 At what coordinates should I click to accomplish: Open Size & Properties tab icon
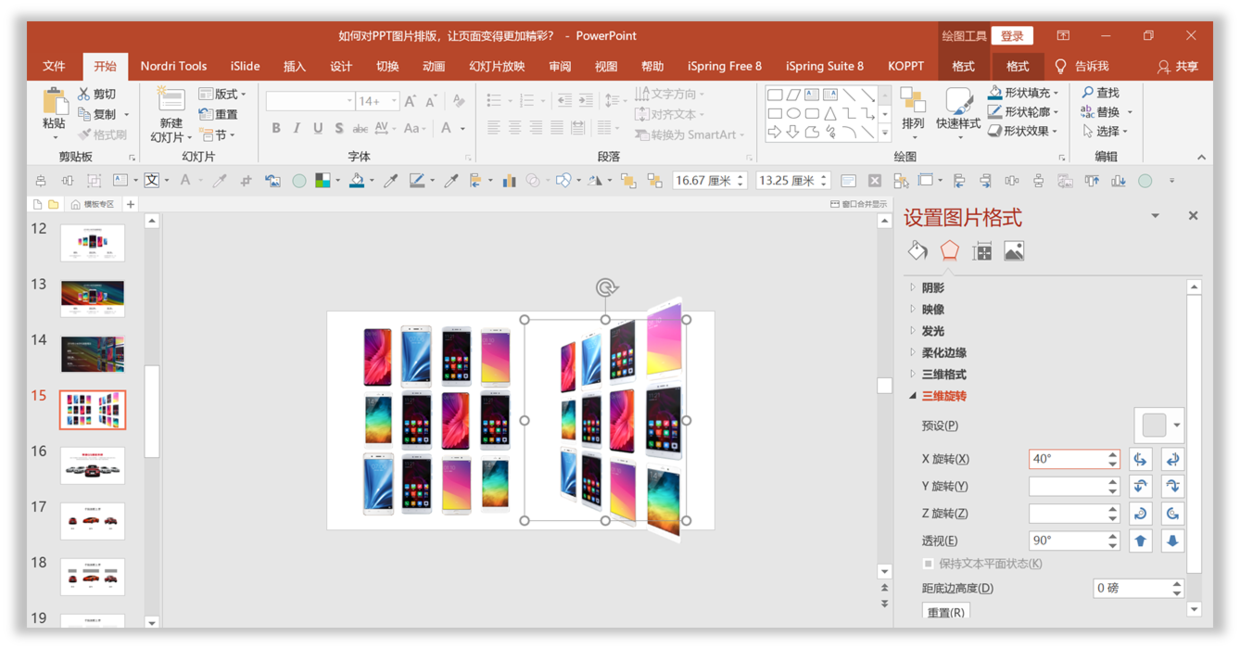click(982, 251)
